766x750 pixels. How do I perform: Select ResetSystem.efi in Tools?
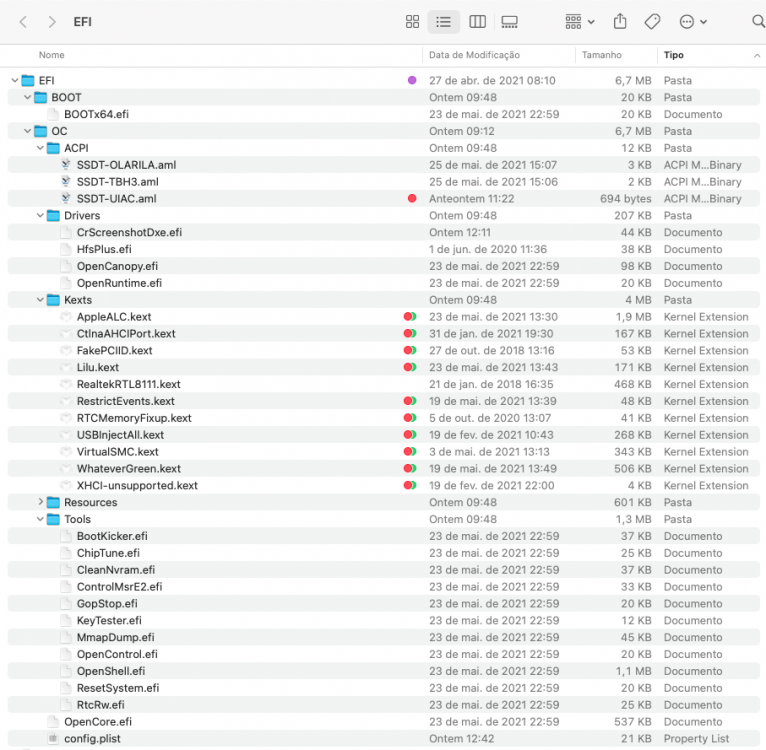click(118, 688)
